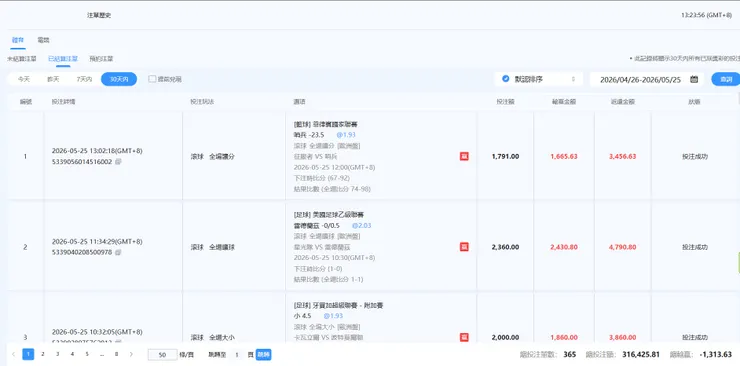The image size is (740, 366).
Task: Switch to the 電競 tab
Action: pyautogui.click(x=43, y=40)
